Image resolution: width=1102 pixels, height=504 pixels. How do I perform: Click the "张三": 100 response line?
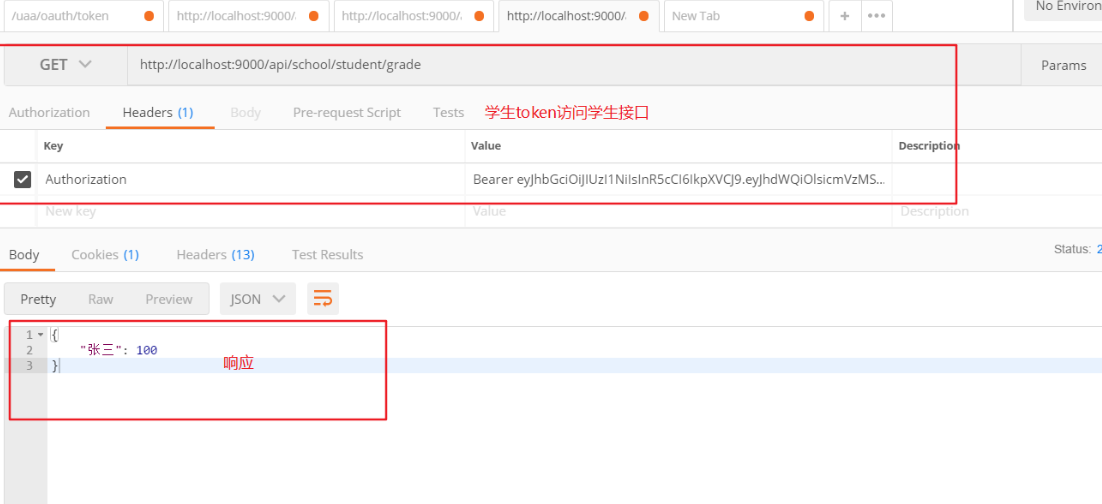tap(118, 350)
